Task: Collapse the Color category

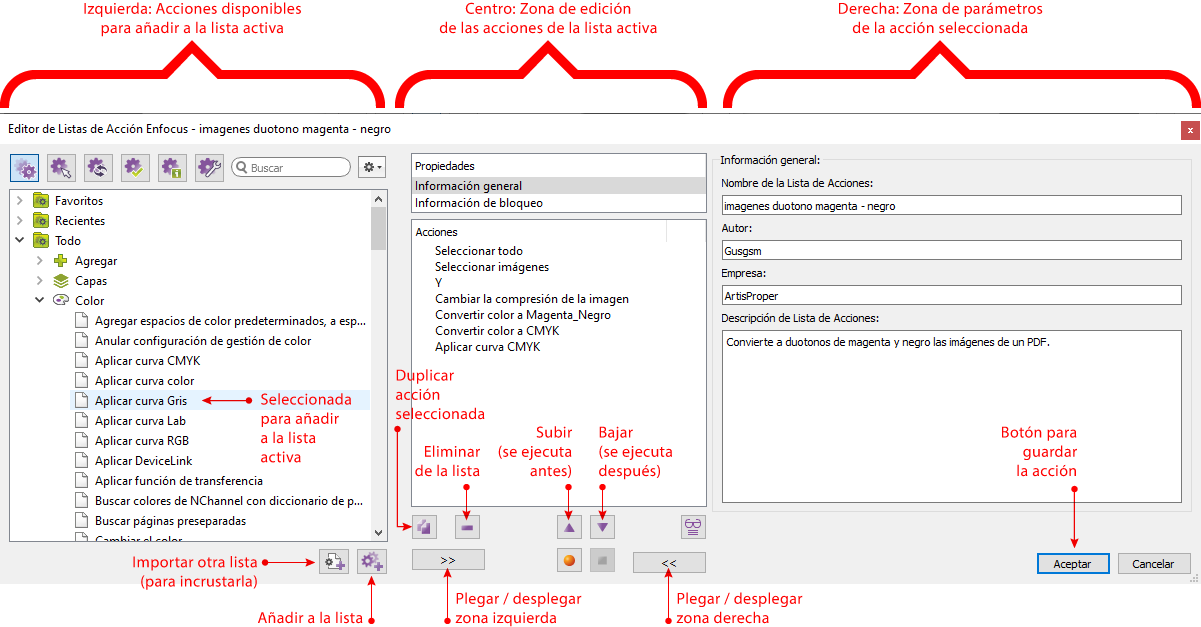Action: [39, 300]
